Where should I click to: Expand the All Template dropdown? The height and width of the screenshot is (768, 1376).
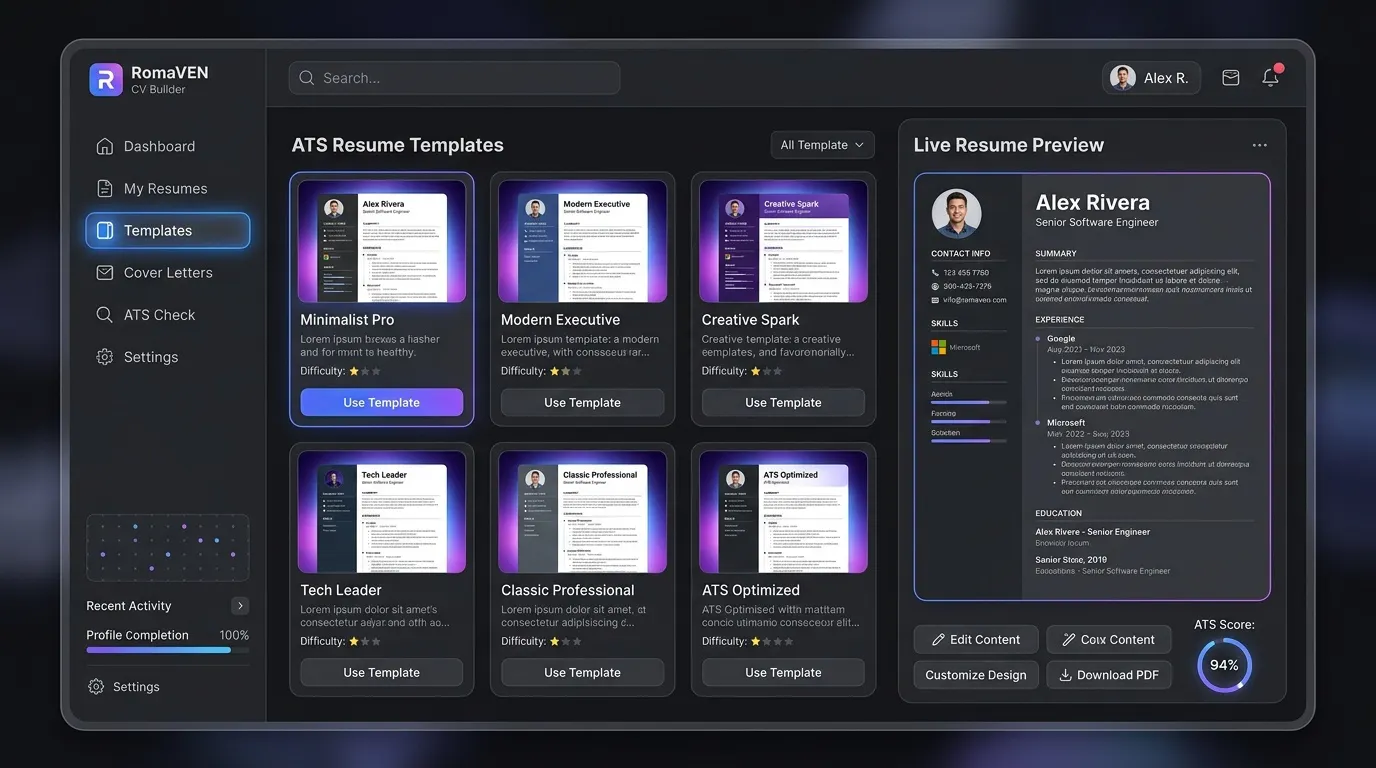point(822,145)
